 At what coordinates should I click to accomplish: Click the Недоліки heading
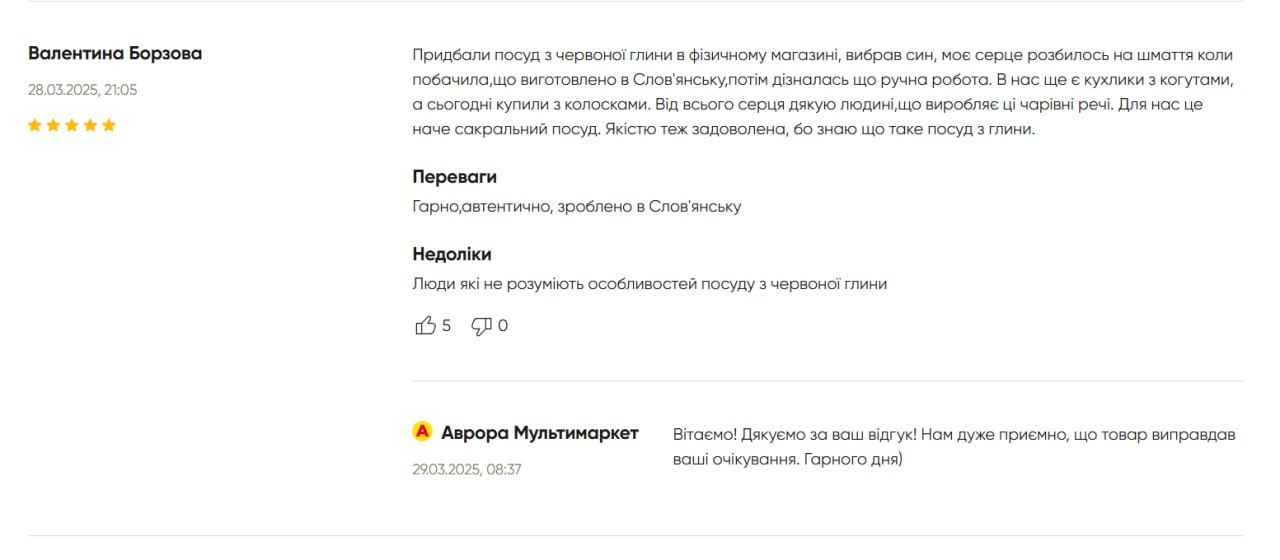tap(452, 254)
